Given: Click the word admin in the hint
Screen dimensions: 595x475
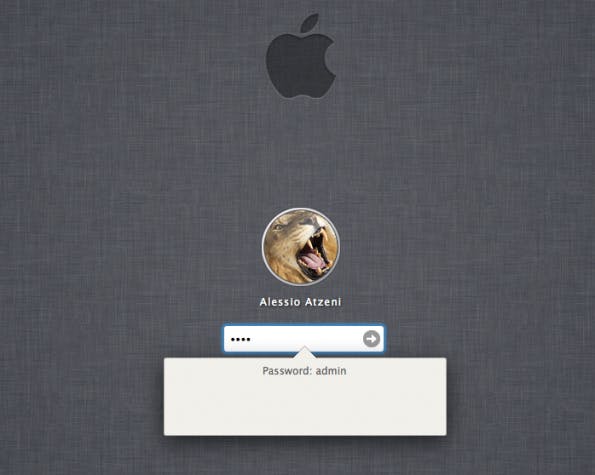Looking at the screenshot, I should point(331,371).
